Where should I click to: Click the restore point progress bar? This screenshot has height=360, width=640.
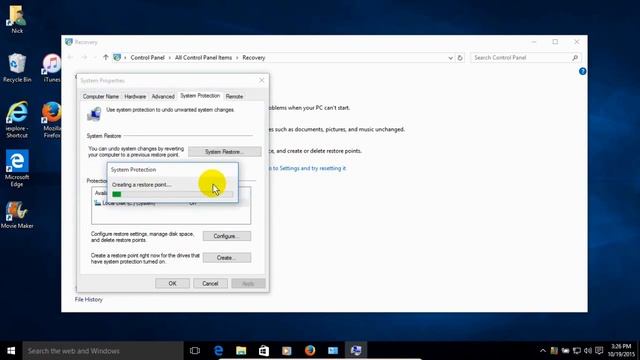173,194
